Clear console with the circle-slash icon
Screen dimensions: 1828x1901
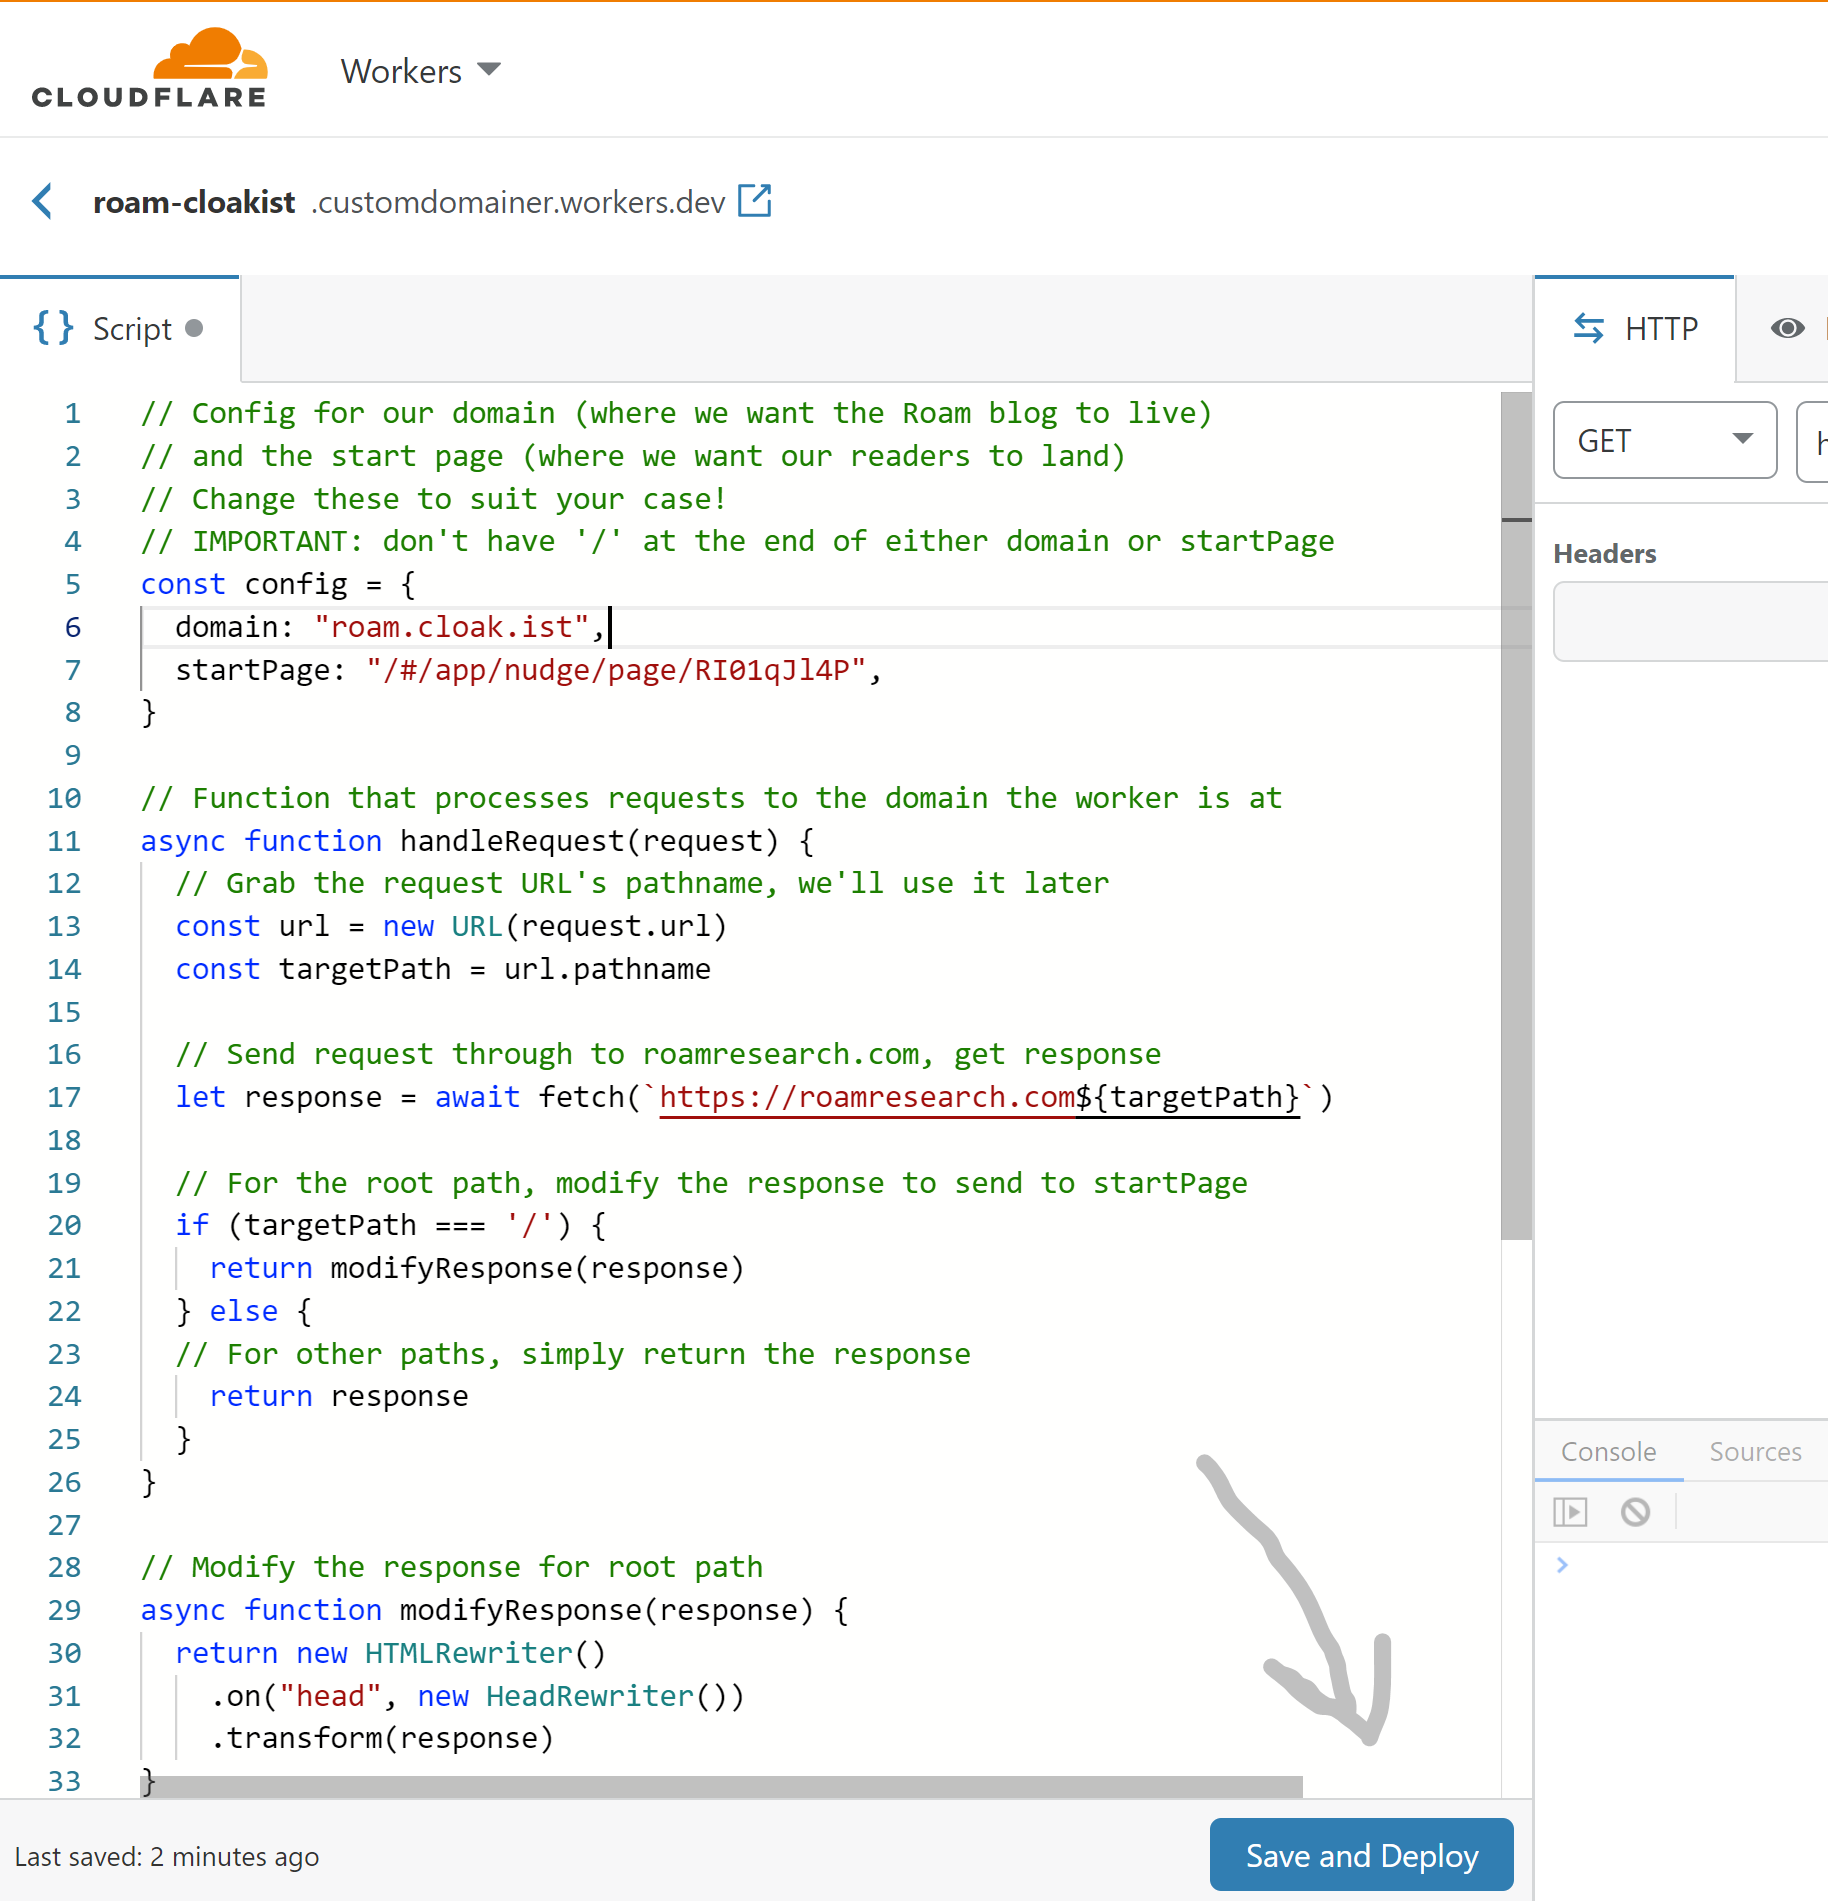point(1635,1512)
